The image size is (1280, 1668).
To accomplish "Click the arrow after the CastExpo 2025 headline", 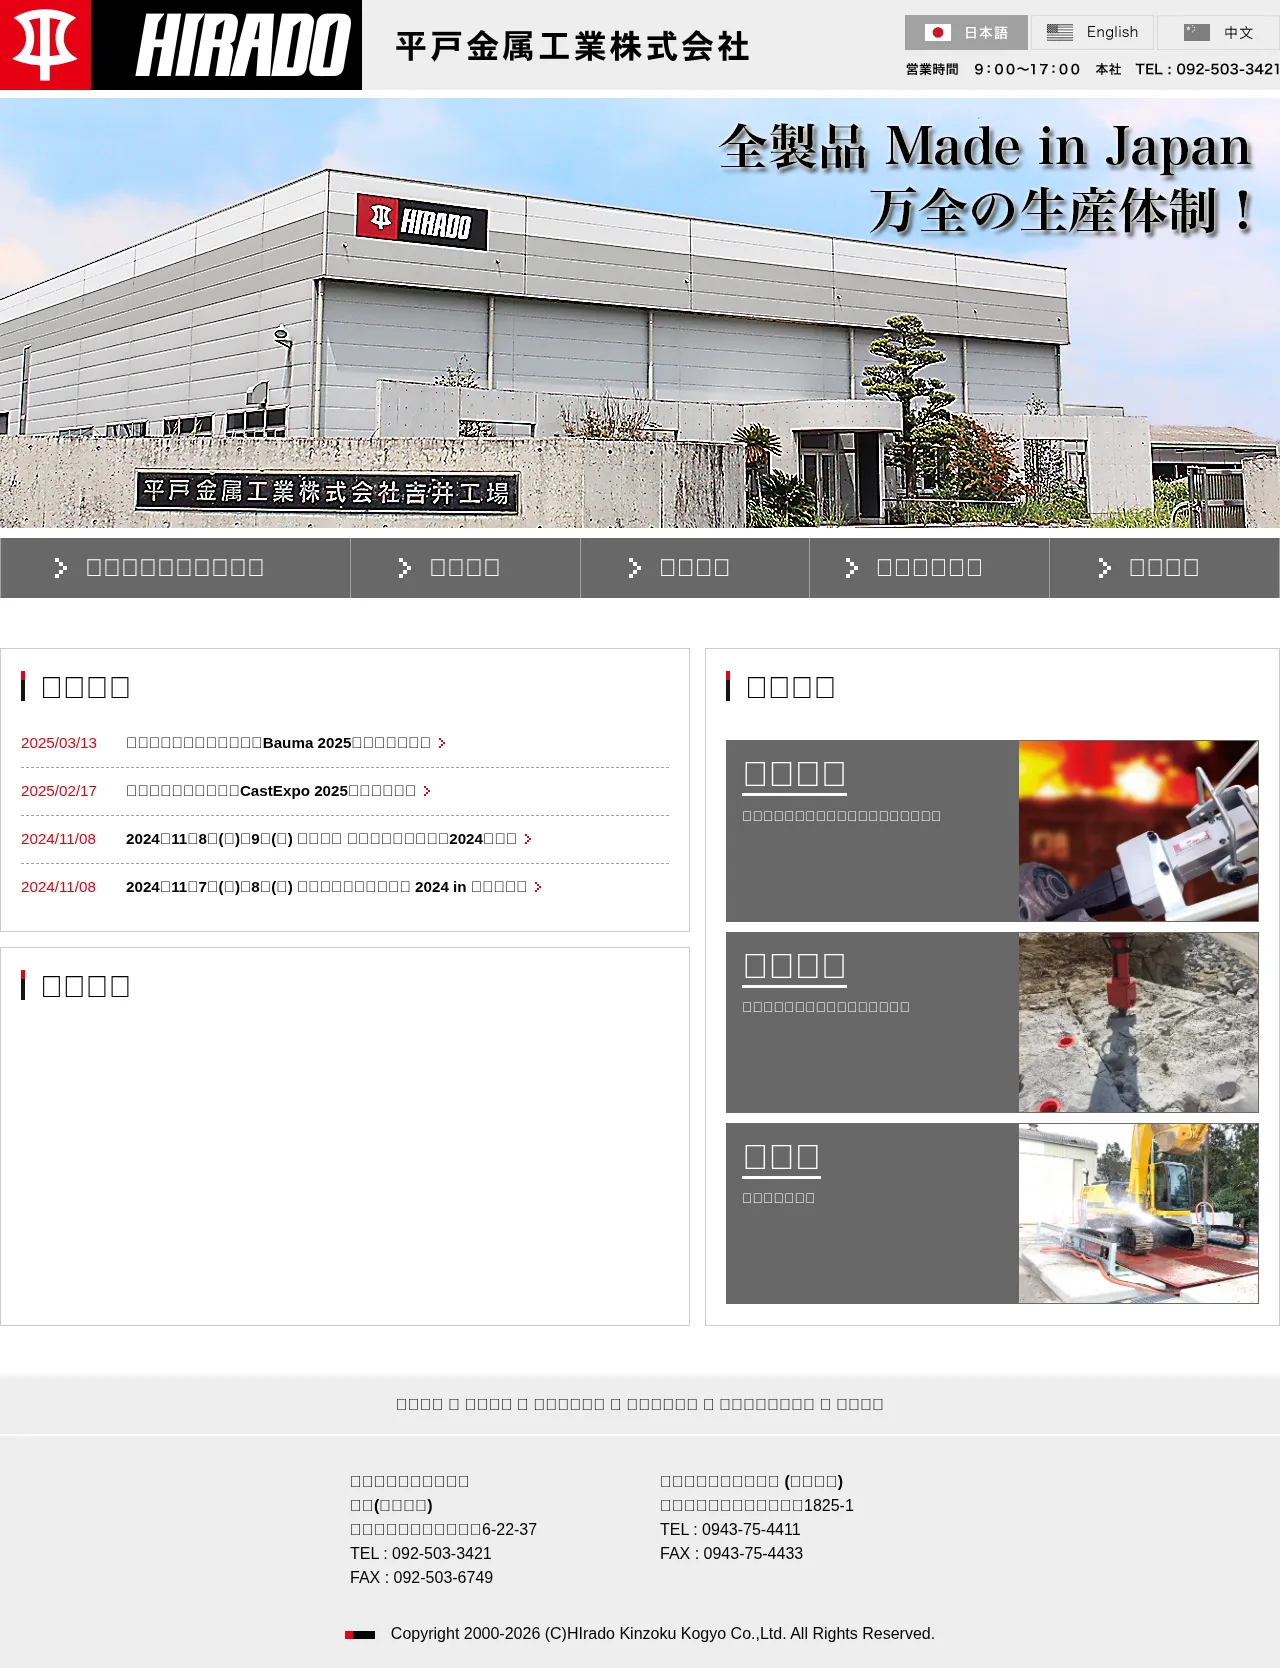I will point(427,791).
